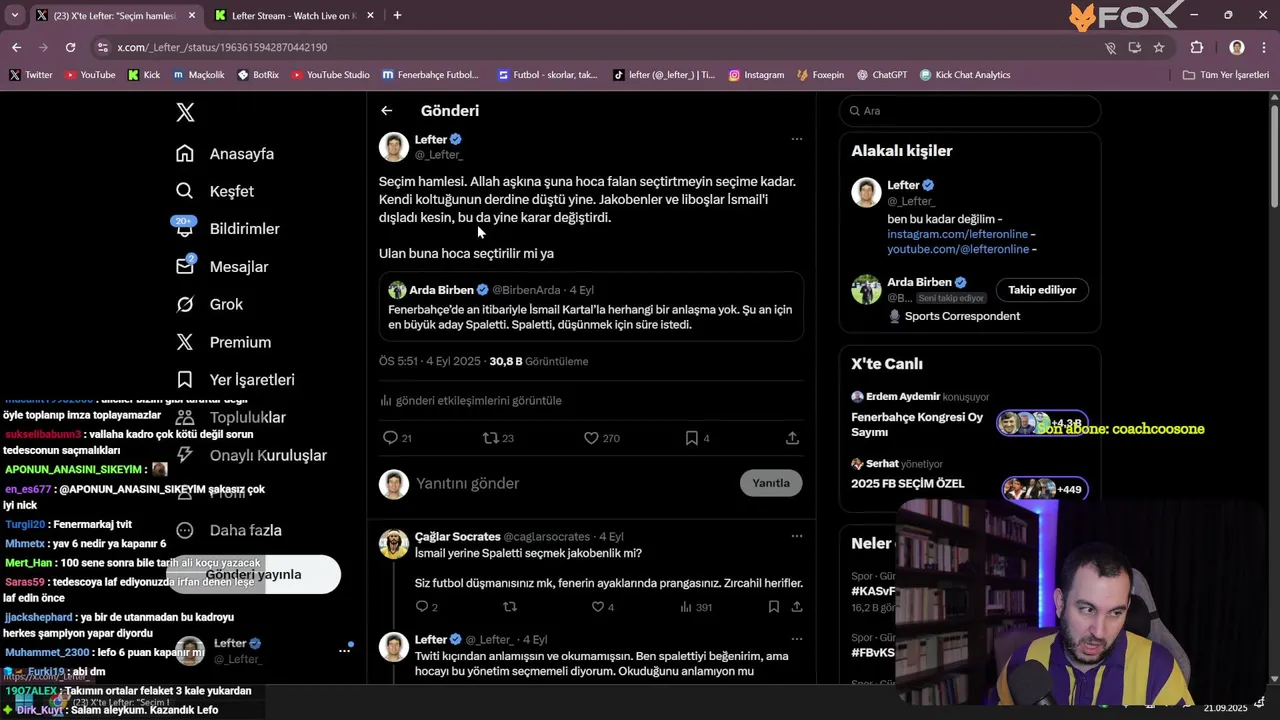The height and width of the screenshot is (720, 1280).
Task: Click the X logo in the sidebar
Action: click(x=185, y=112)
